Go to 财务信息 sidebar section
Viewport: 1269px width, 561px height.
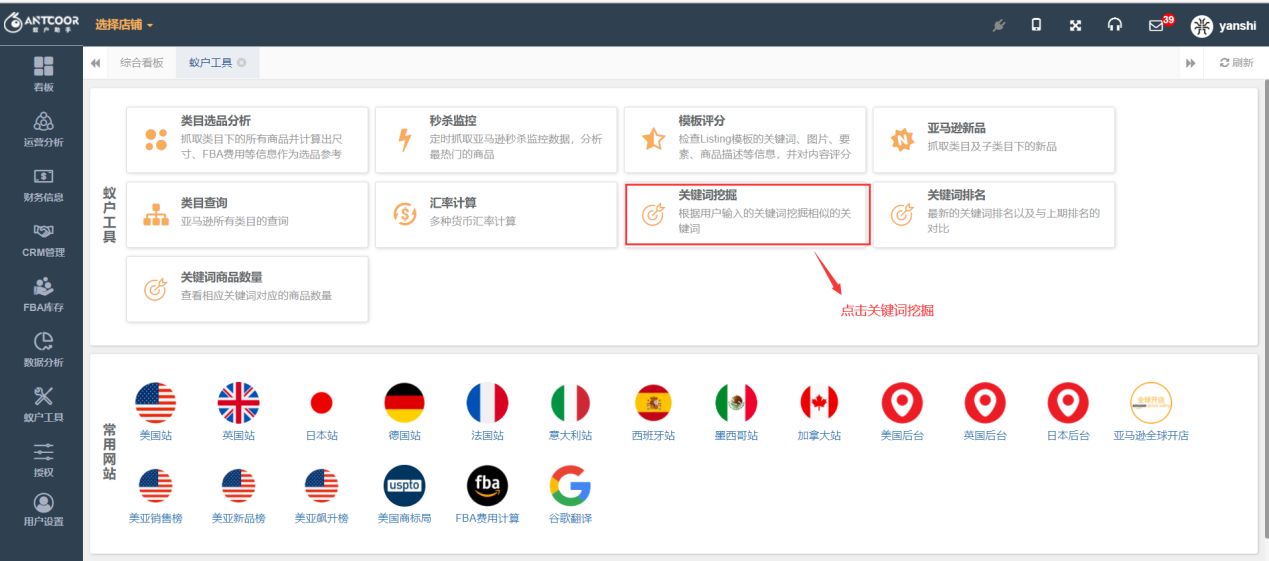tap(43, 184)
